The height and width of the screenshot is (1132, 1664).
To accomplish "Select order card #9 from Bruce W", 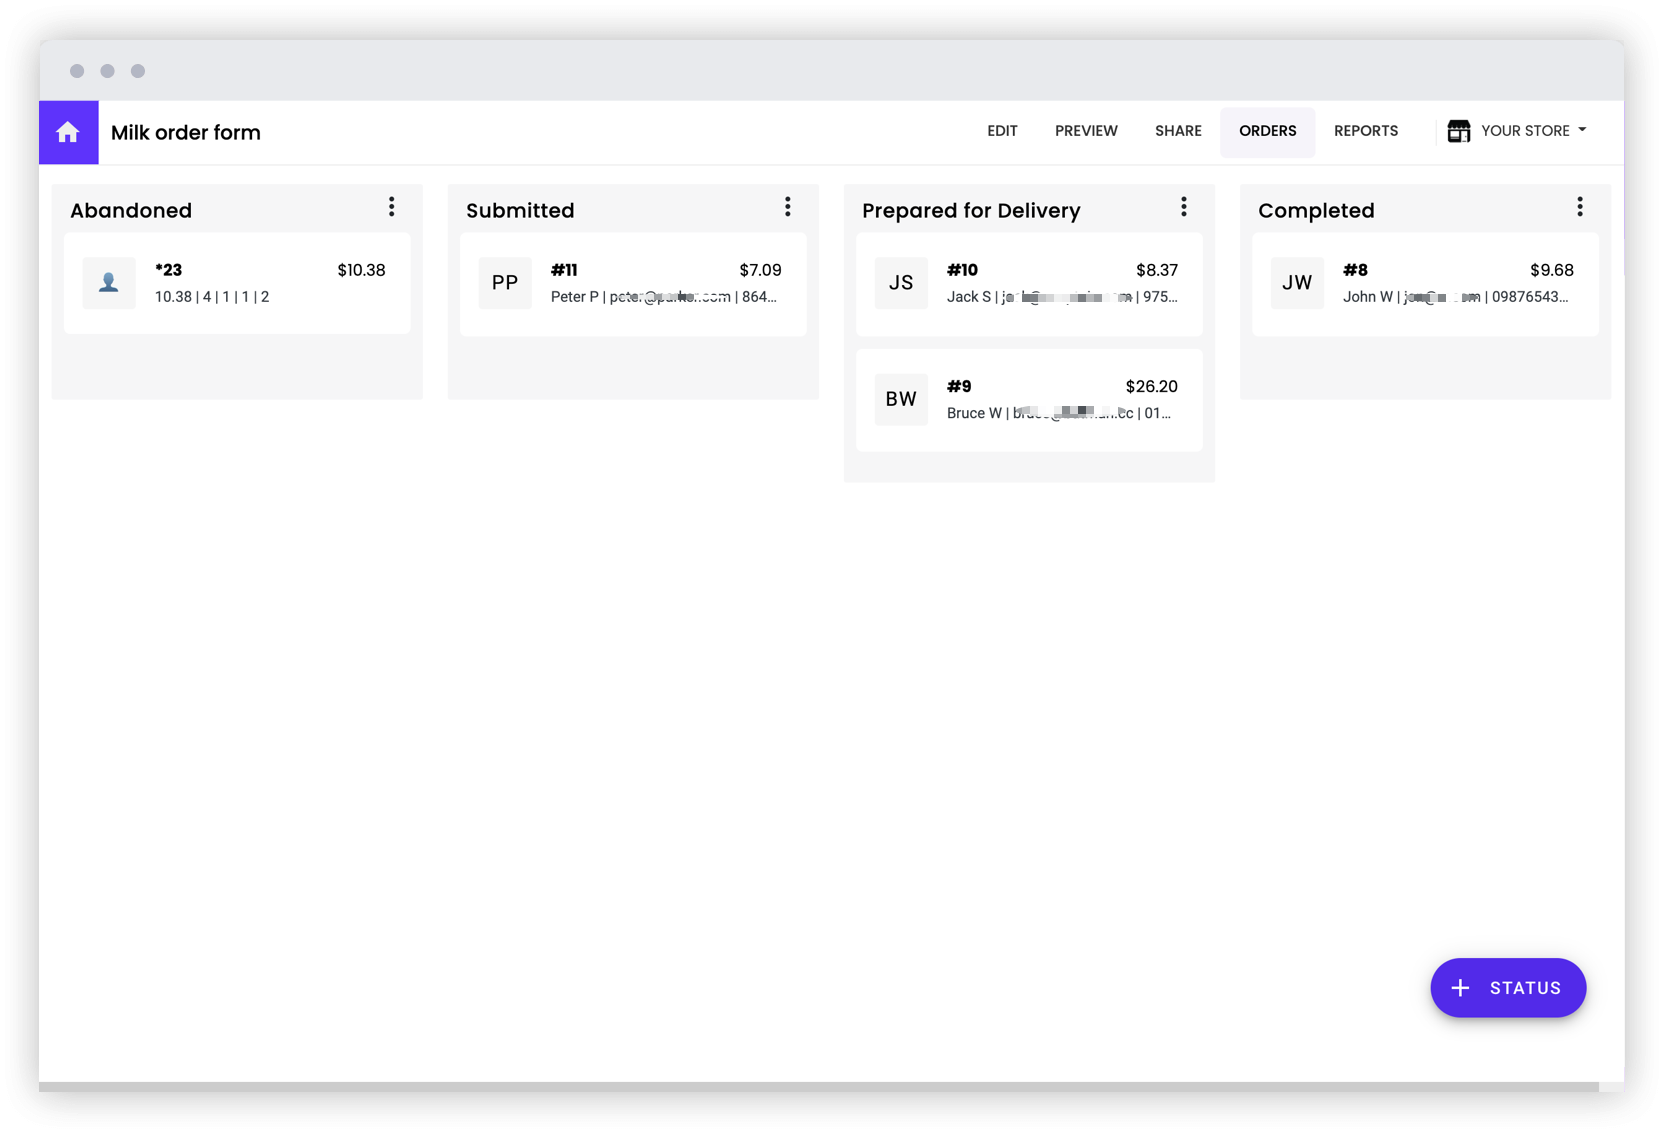I will coord(1029,399).
